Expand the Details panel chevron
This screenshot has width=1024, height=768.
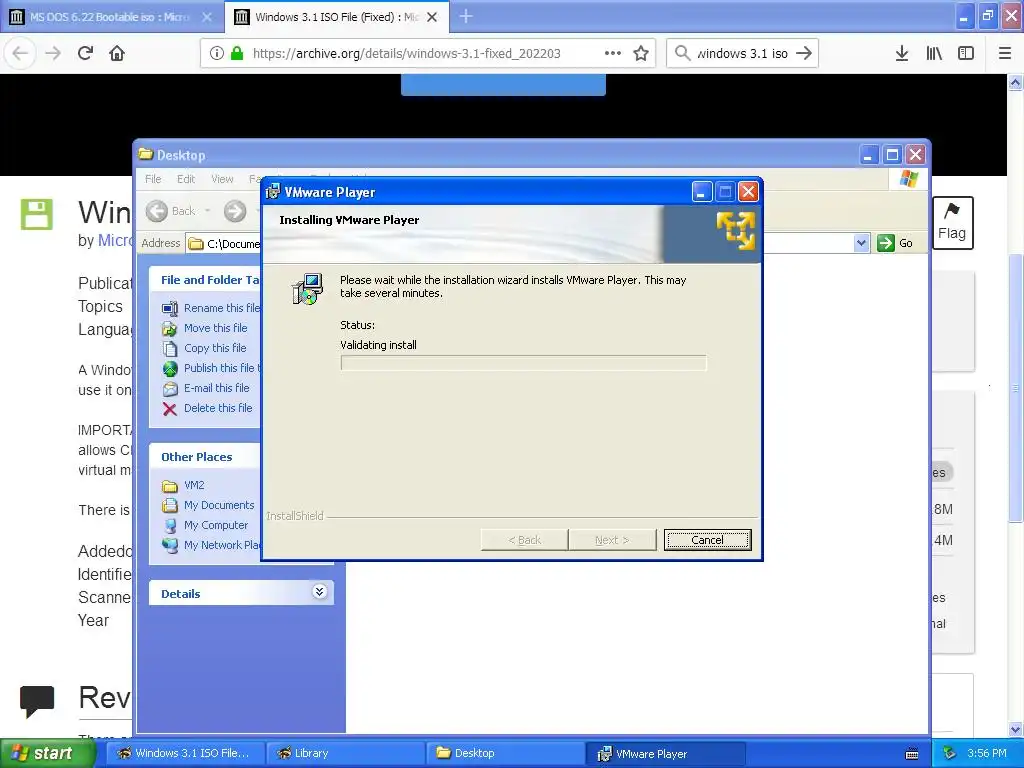(319, 592)
